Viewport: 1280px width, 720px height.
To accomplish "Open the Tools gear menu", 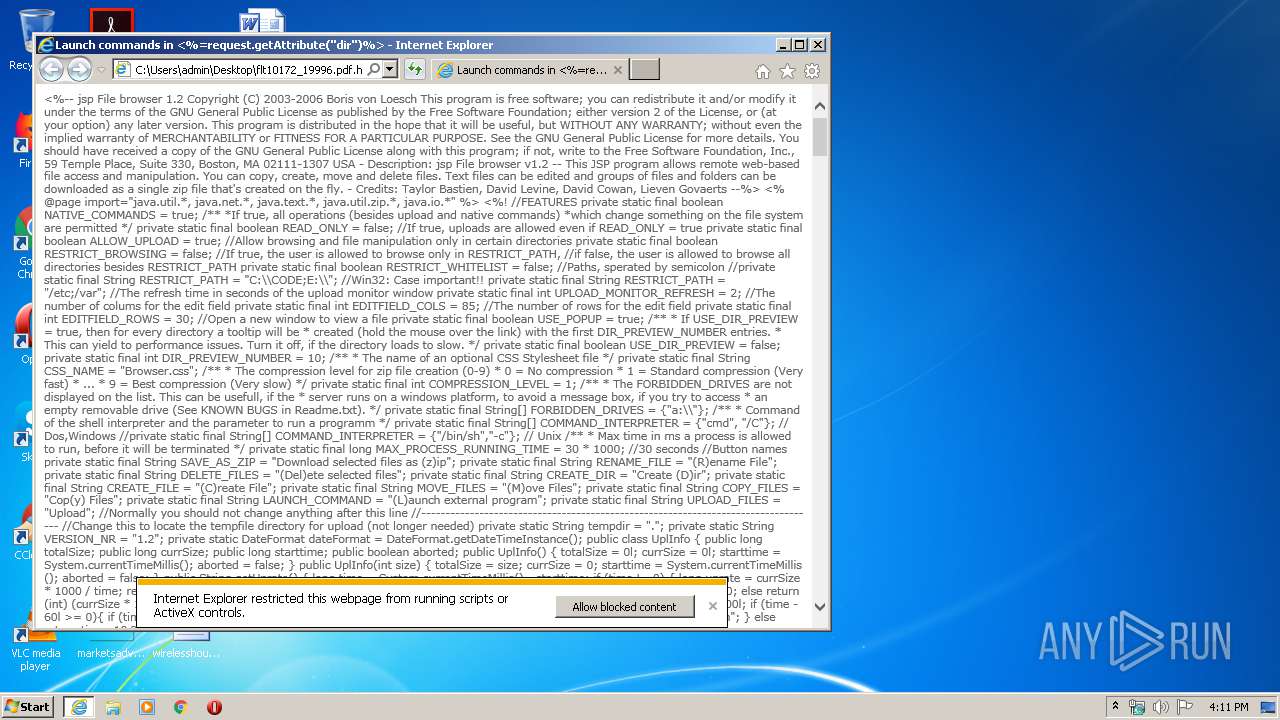I will point(812,71).
